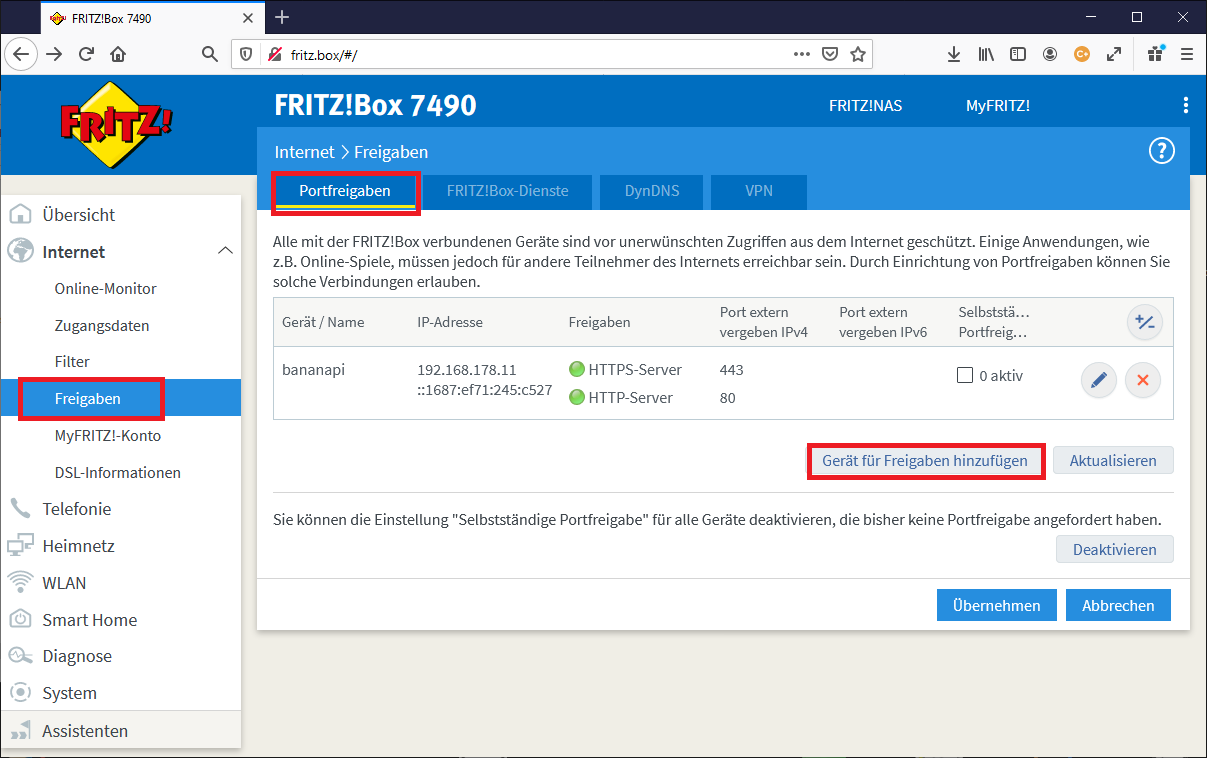1207x758 pixels.
Task: Click the Aktualisieren button
Action: (x=1113, y=461)
